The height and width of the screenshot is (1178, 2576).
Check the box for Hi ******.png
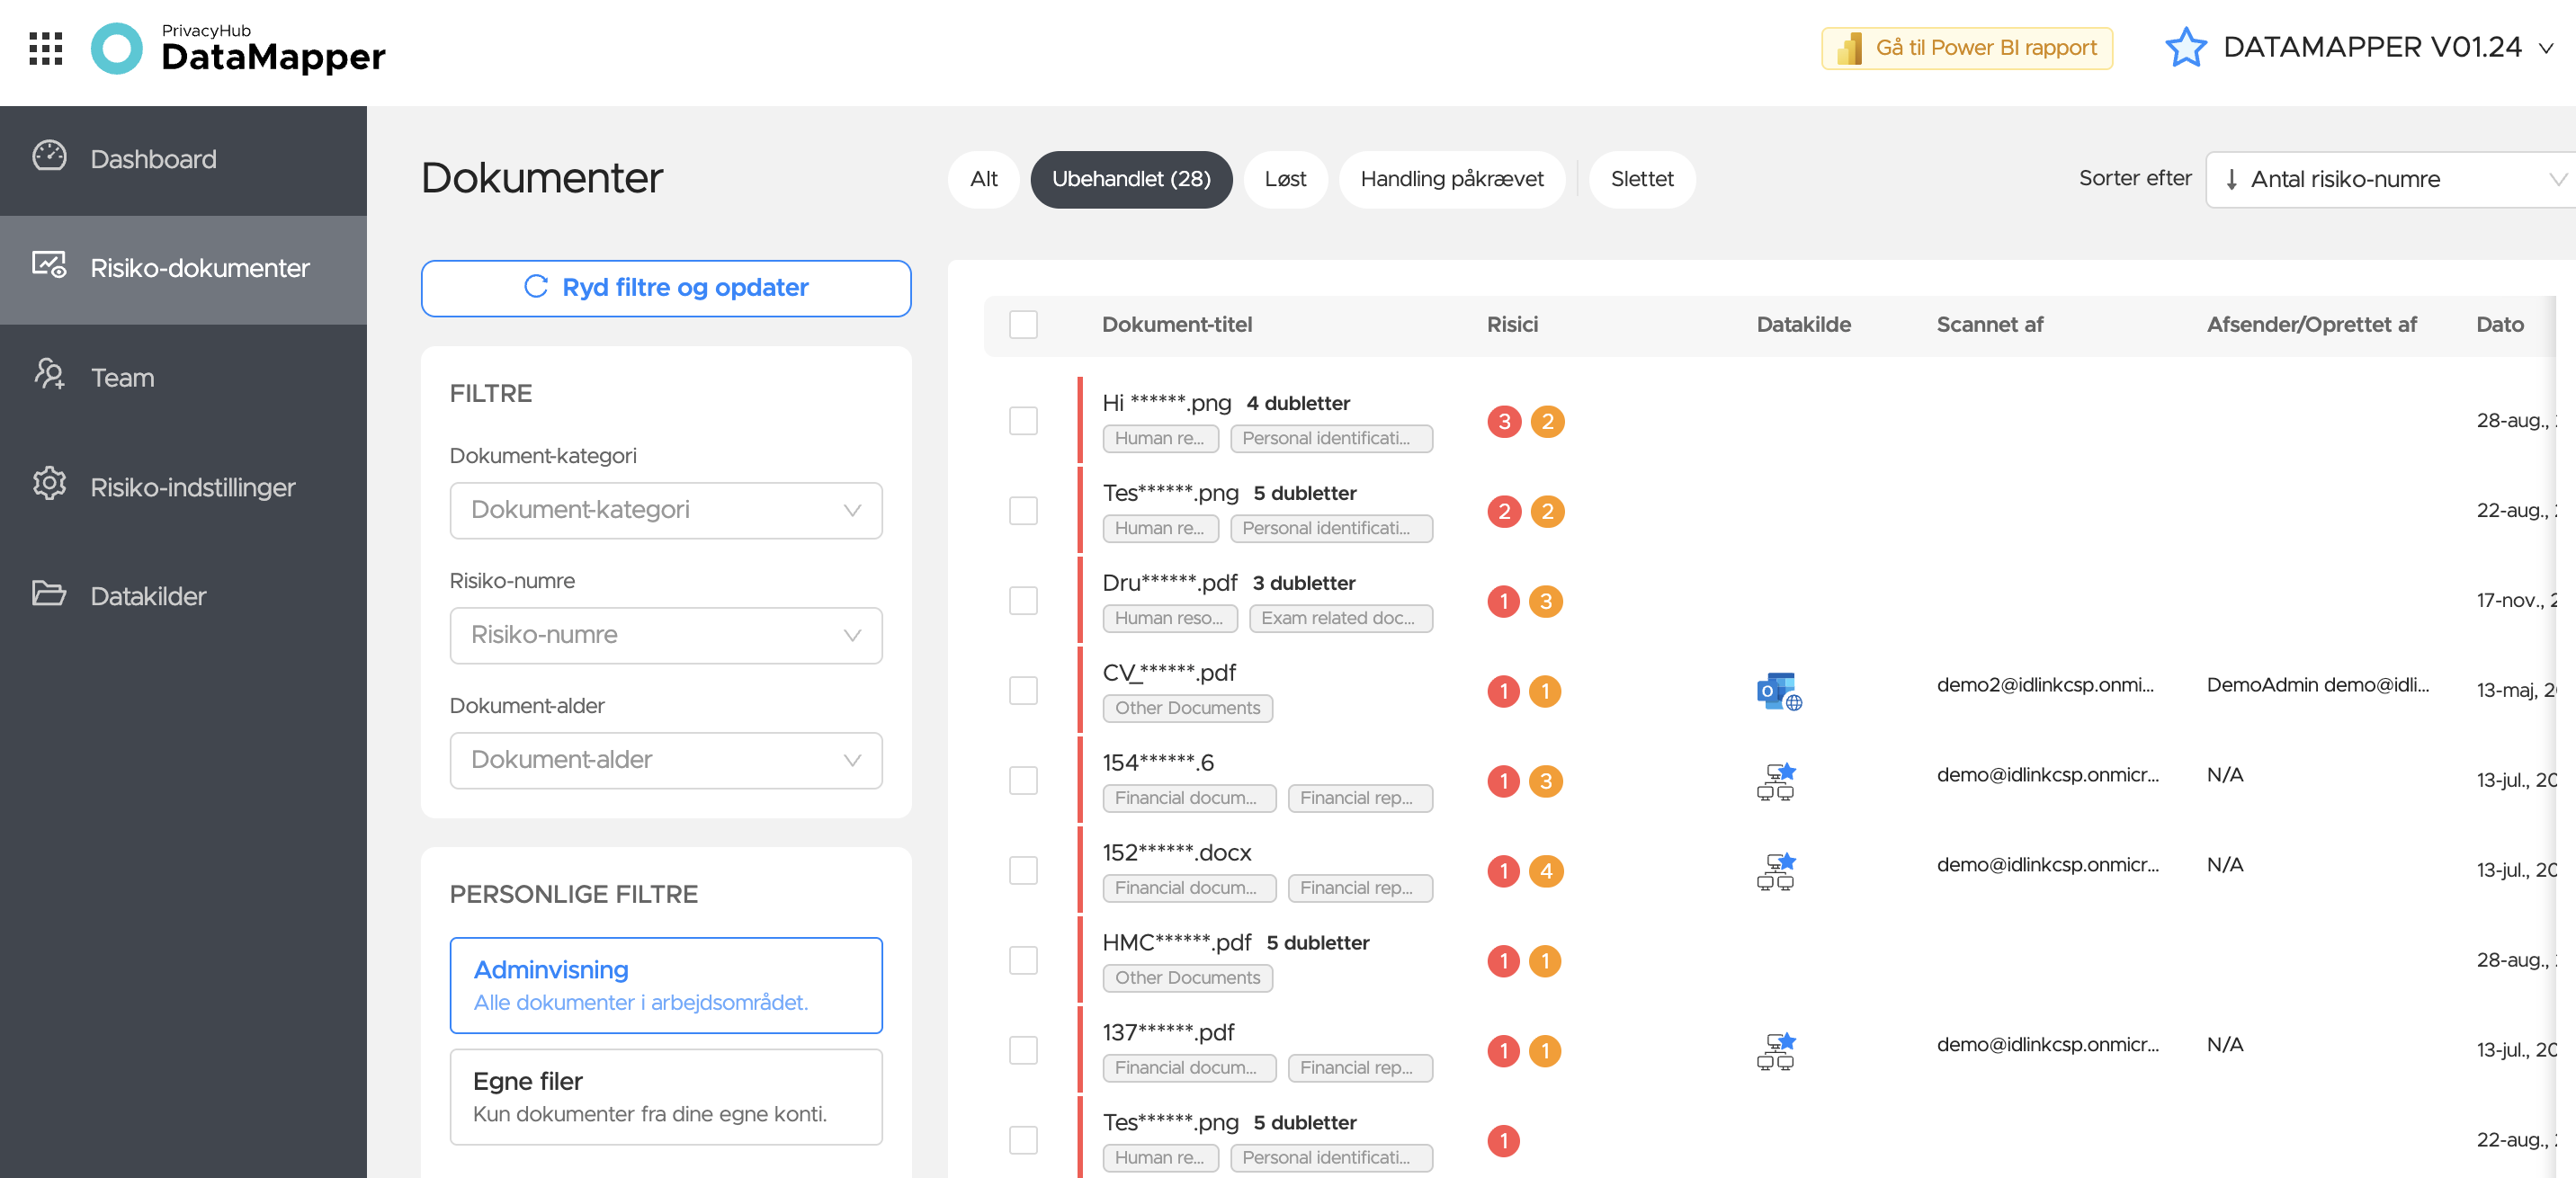[1023, 421]
